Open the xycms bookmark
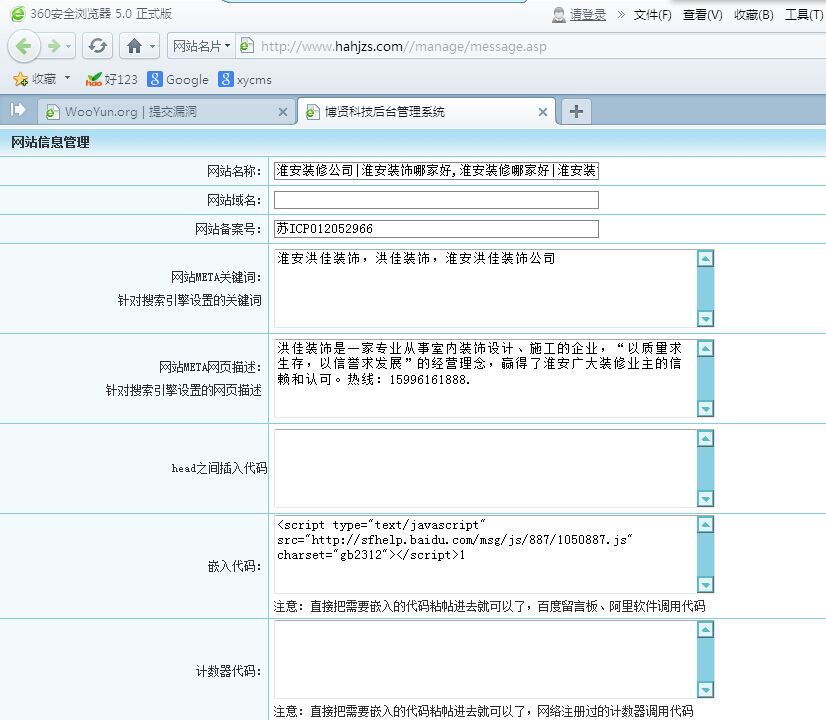 click(245, 80)
